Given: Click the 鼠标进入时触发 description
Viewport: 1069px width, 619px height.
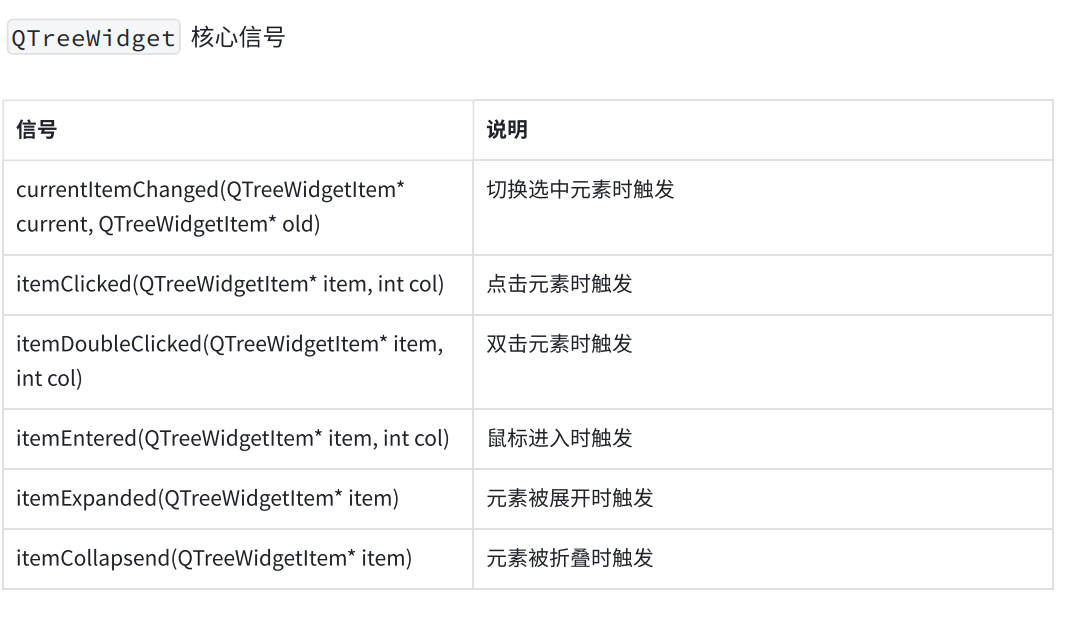Looking at the screenshot, I should click(x=559, y=438).
